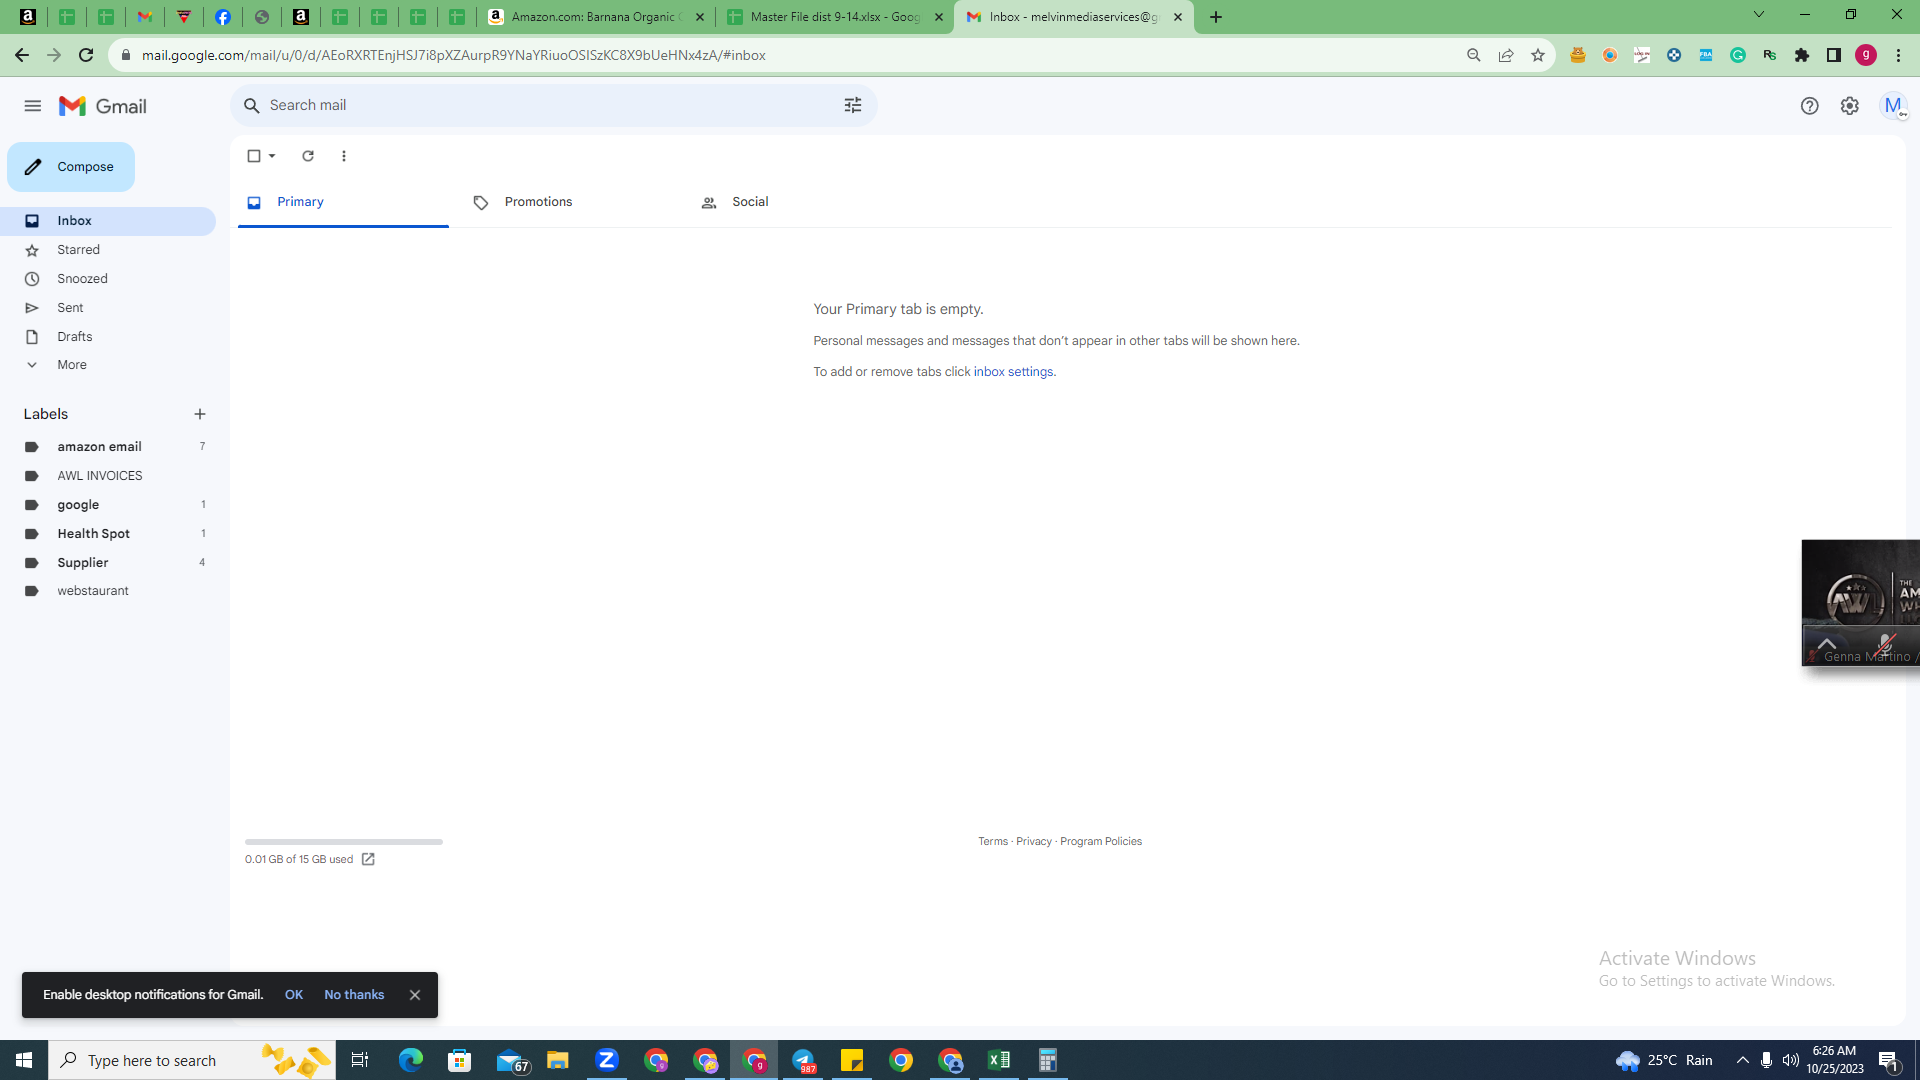The image size is (1920, 1080).
Task: Click OK to enable desktop notifications
Action: click(x=294, y=995)
